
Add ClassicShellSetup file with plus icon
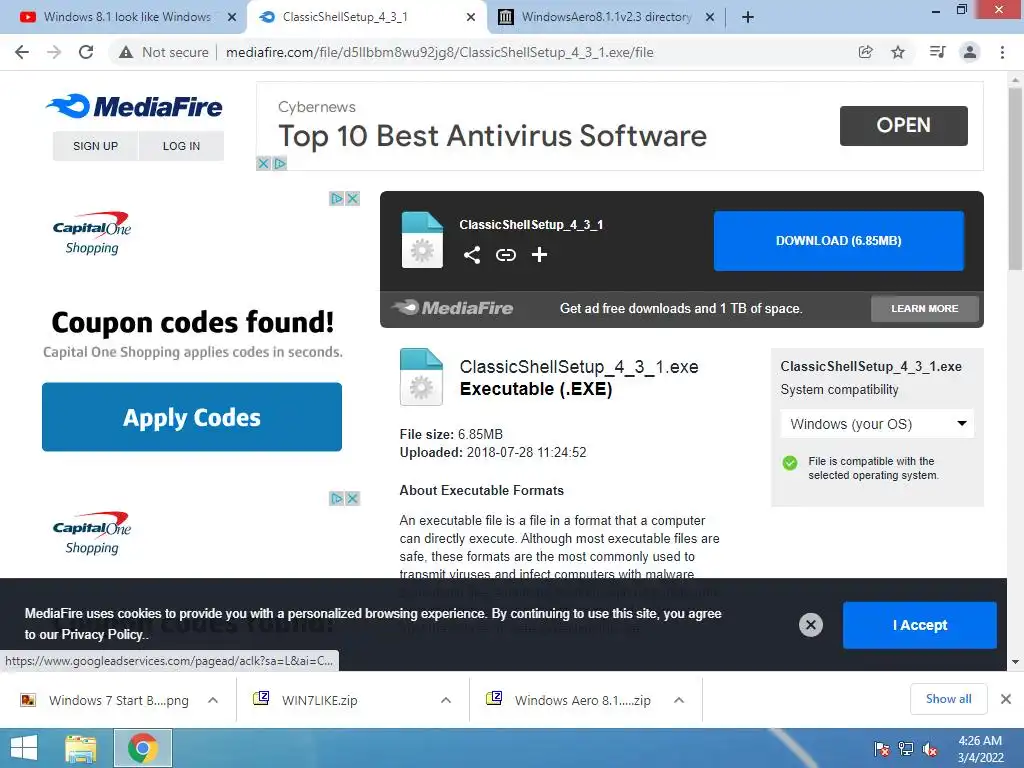539,255
